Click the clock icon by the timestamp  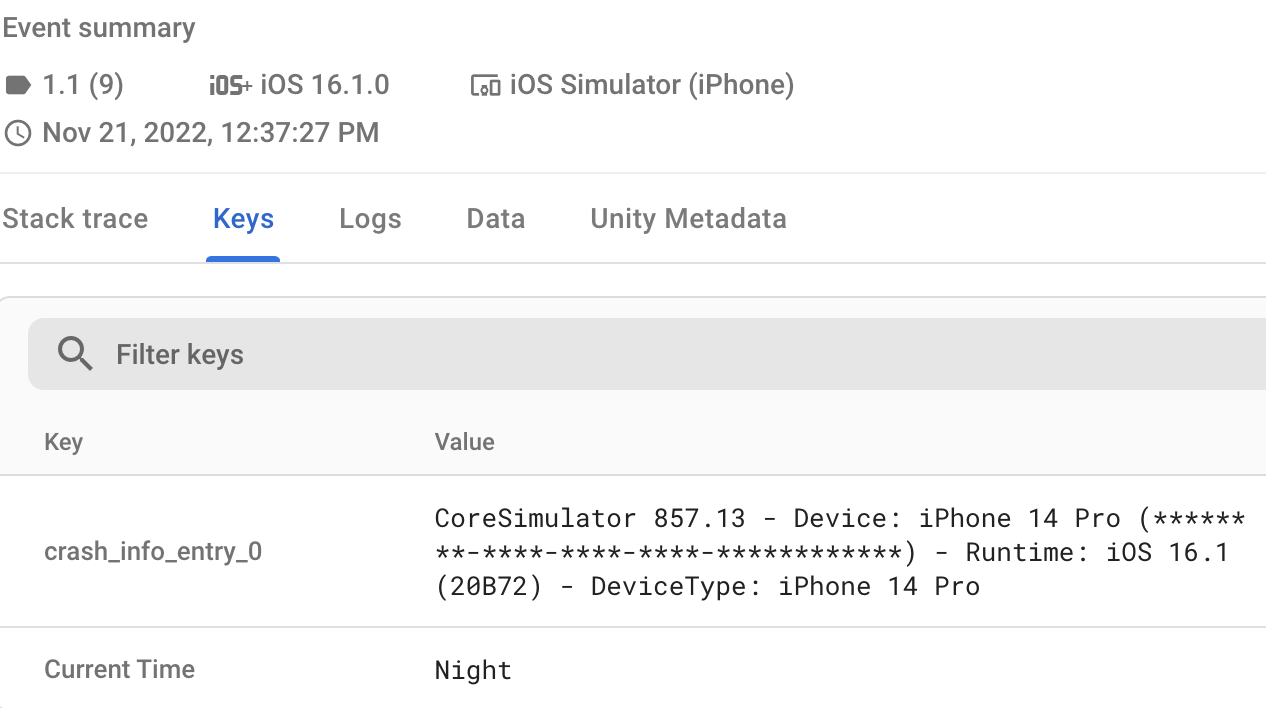click(18, 133)
